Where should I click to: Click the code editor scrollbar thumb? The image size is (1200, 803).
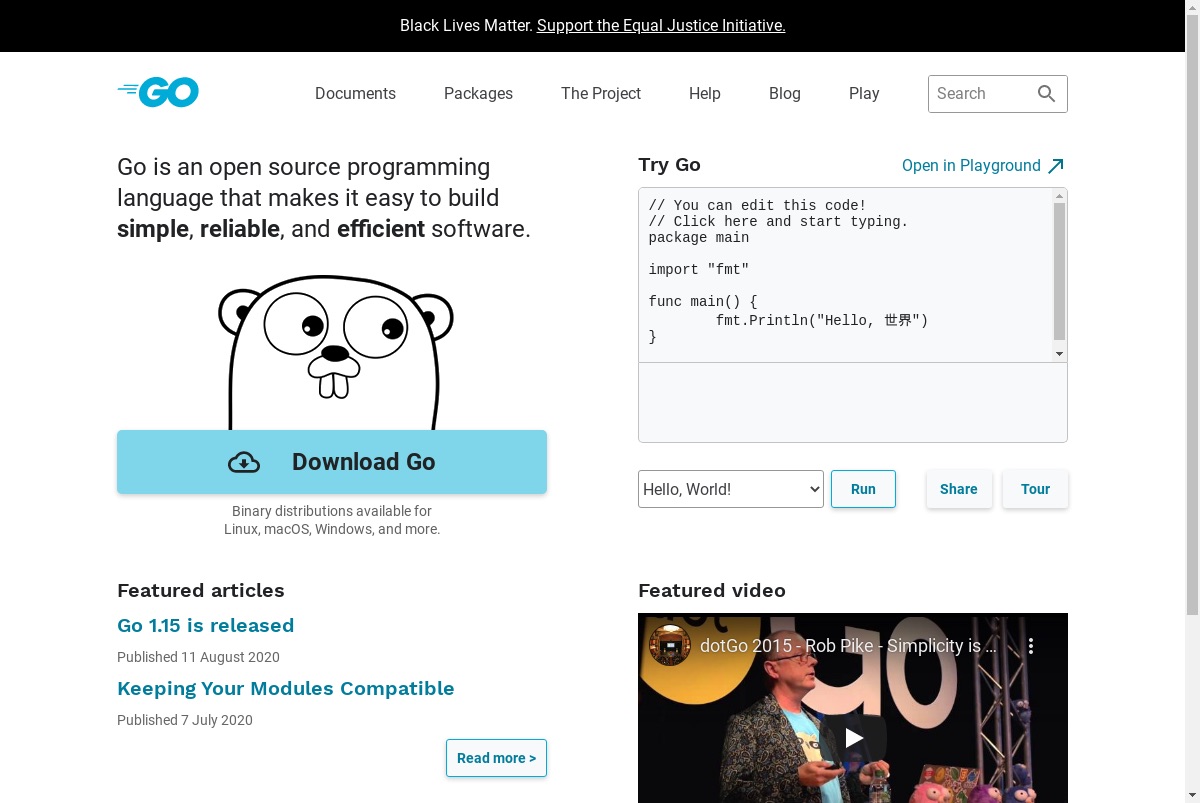[x=1059, y=272]
